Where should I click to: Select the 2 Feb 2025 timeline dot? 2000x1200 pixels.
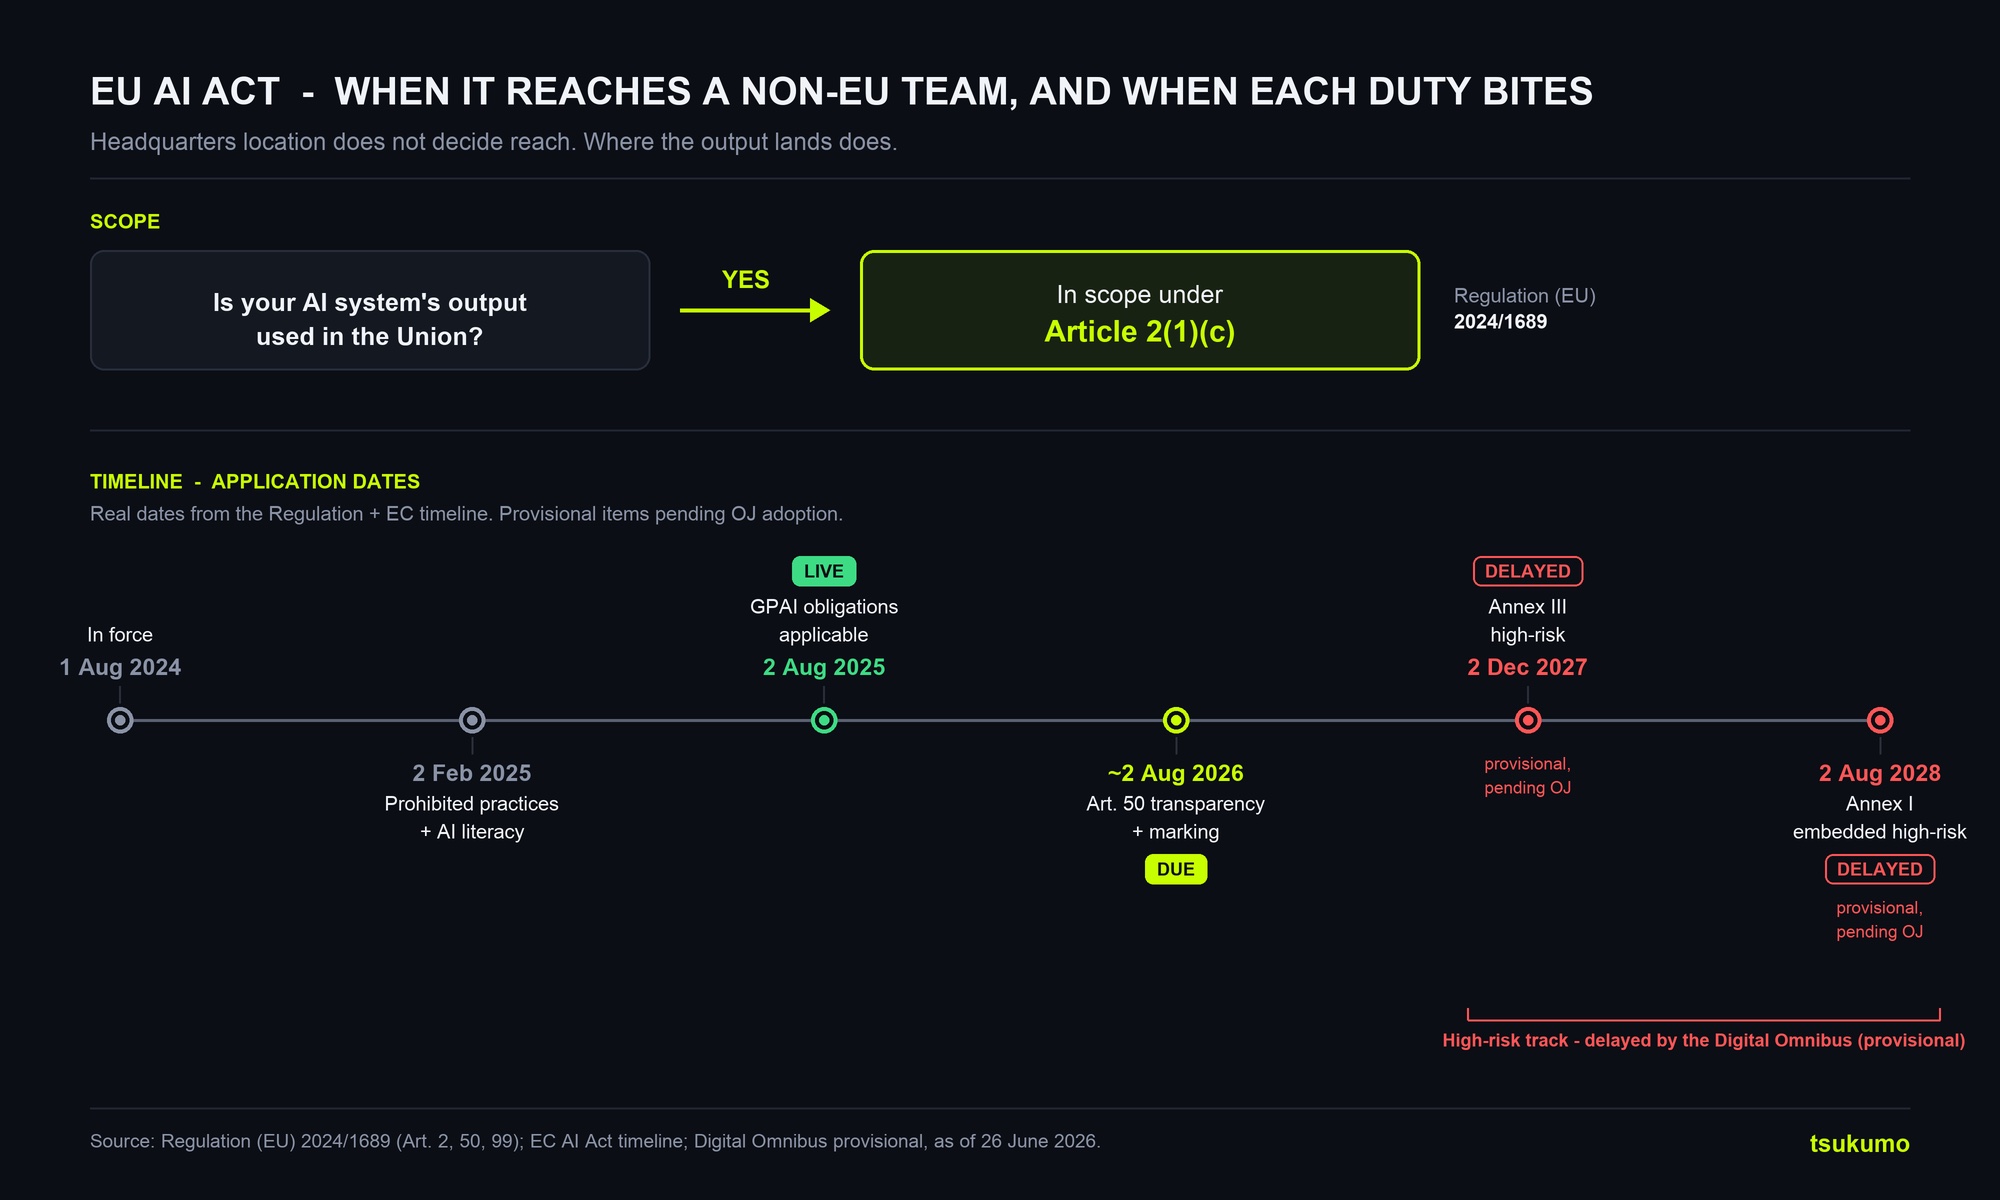pos(472,720)
